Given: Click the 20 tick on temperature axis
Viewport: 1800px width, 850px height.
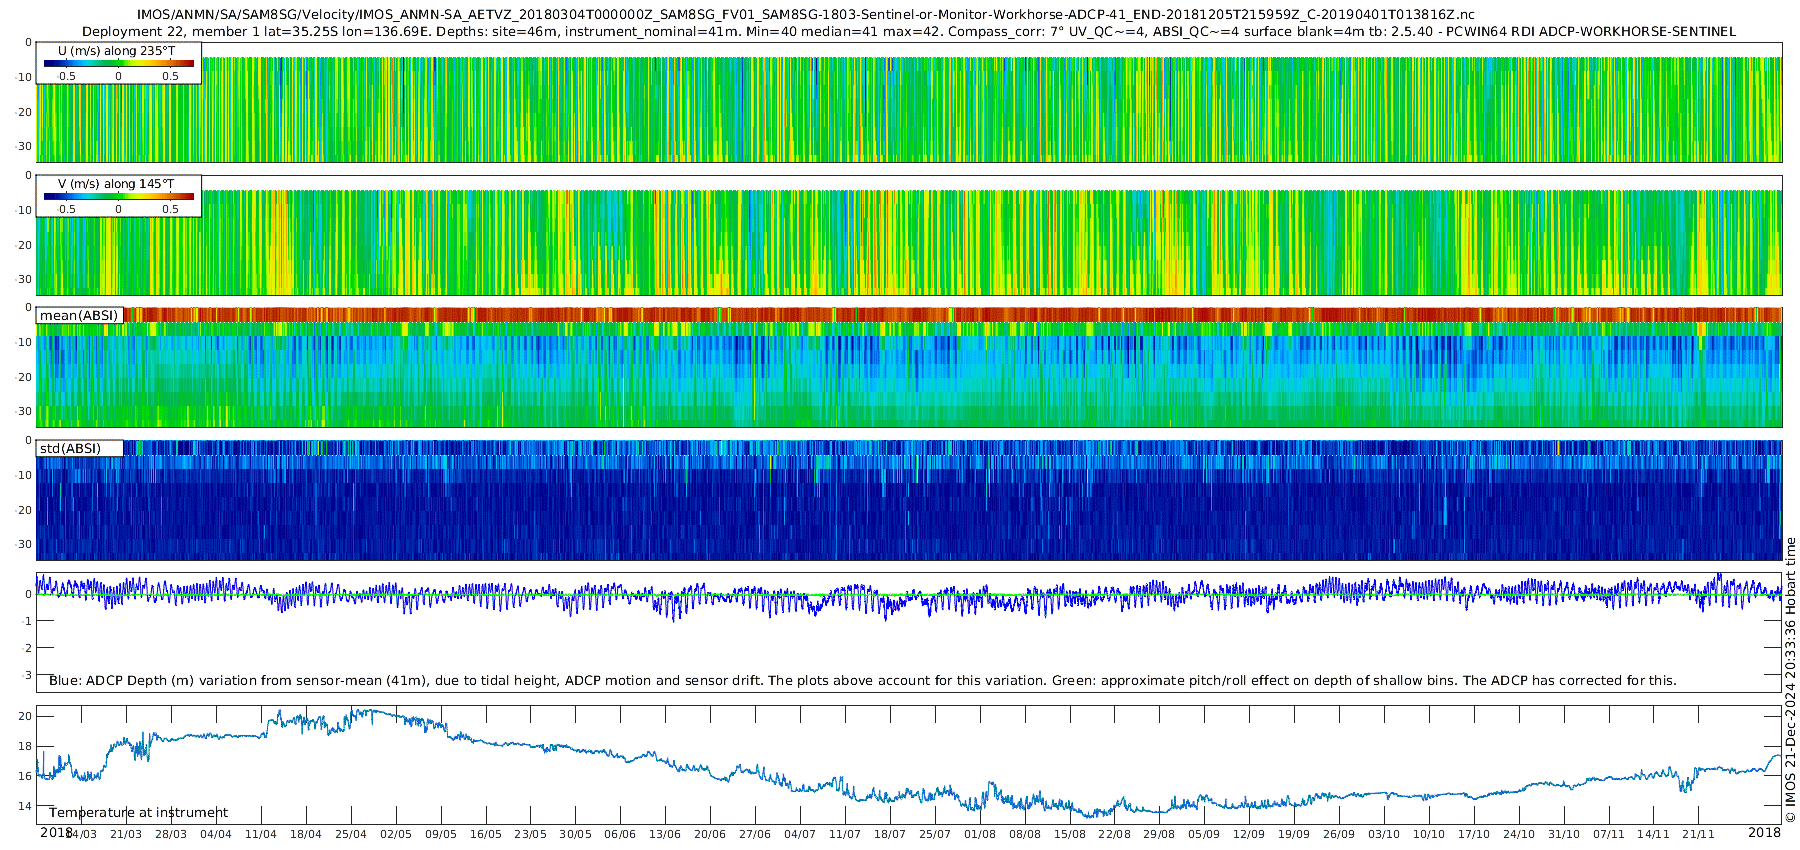Looking at the screenshot, I should 25,716.
